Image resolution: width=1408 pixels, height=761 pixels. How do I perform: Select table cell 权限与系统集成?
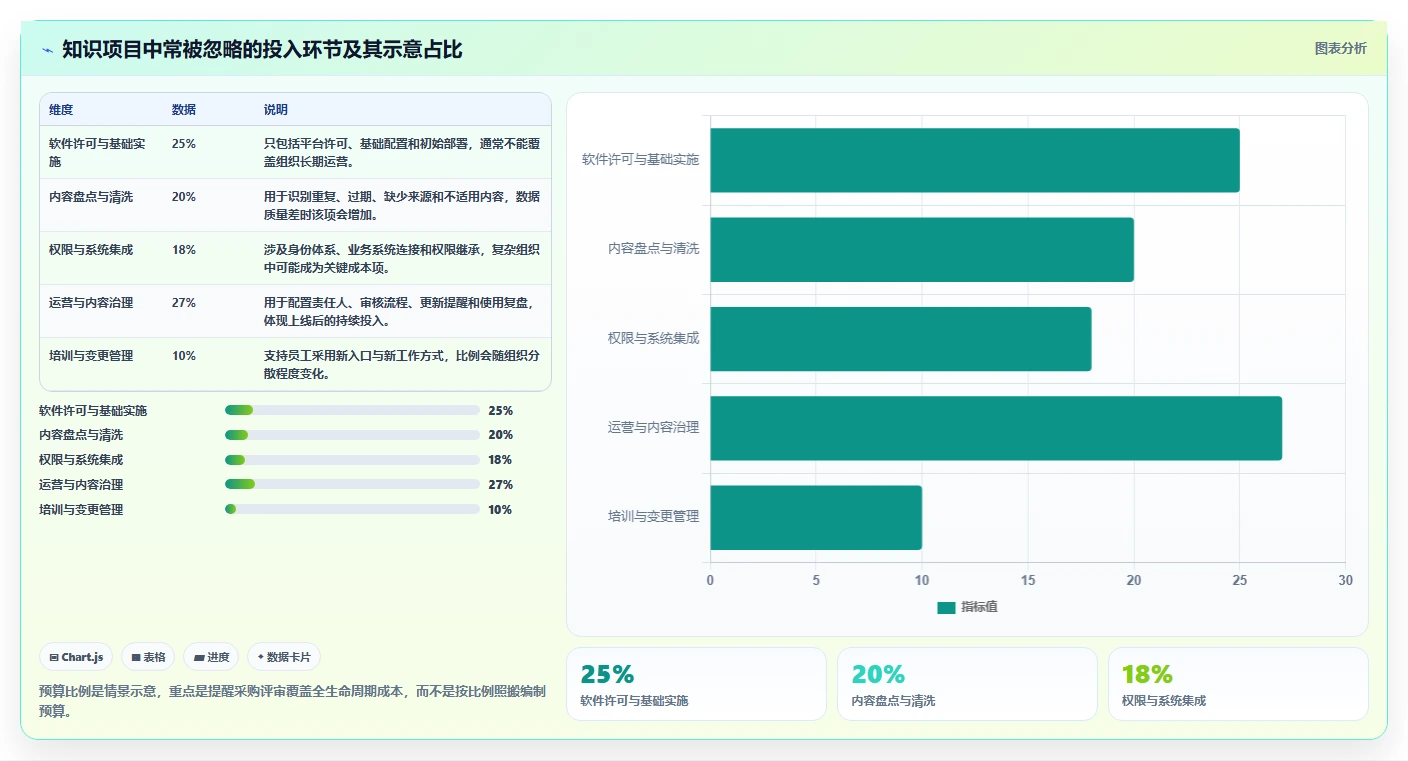91,250
